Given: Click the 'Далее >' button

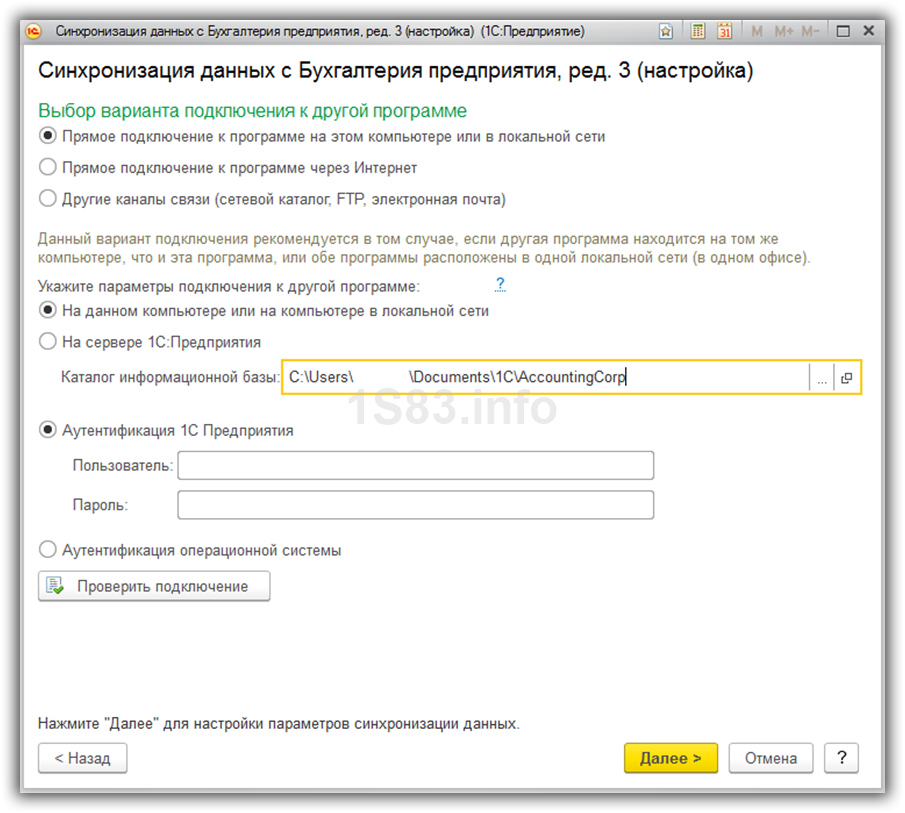Looking at the screenshot, I should [x=671, y=758].
